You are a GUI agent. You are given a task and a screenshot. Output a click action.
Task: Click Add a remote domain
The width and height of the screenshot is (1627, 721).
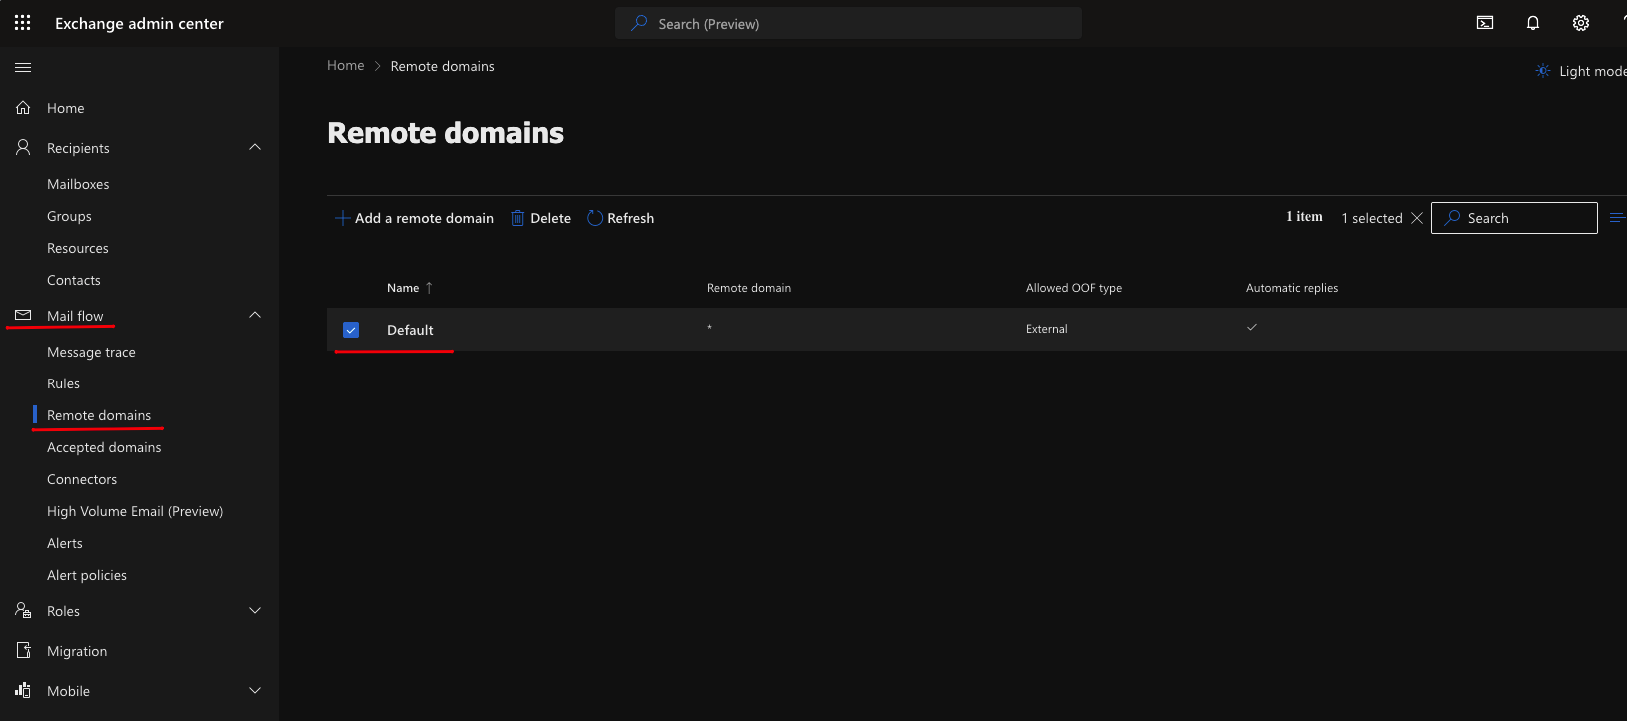pos(414,218)
